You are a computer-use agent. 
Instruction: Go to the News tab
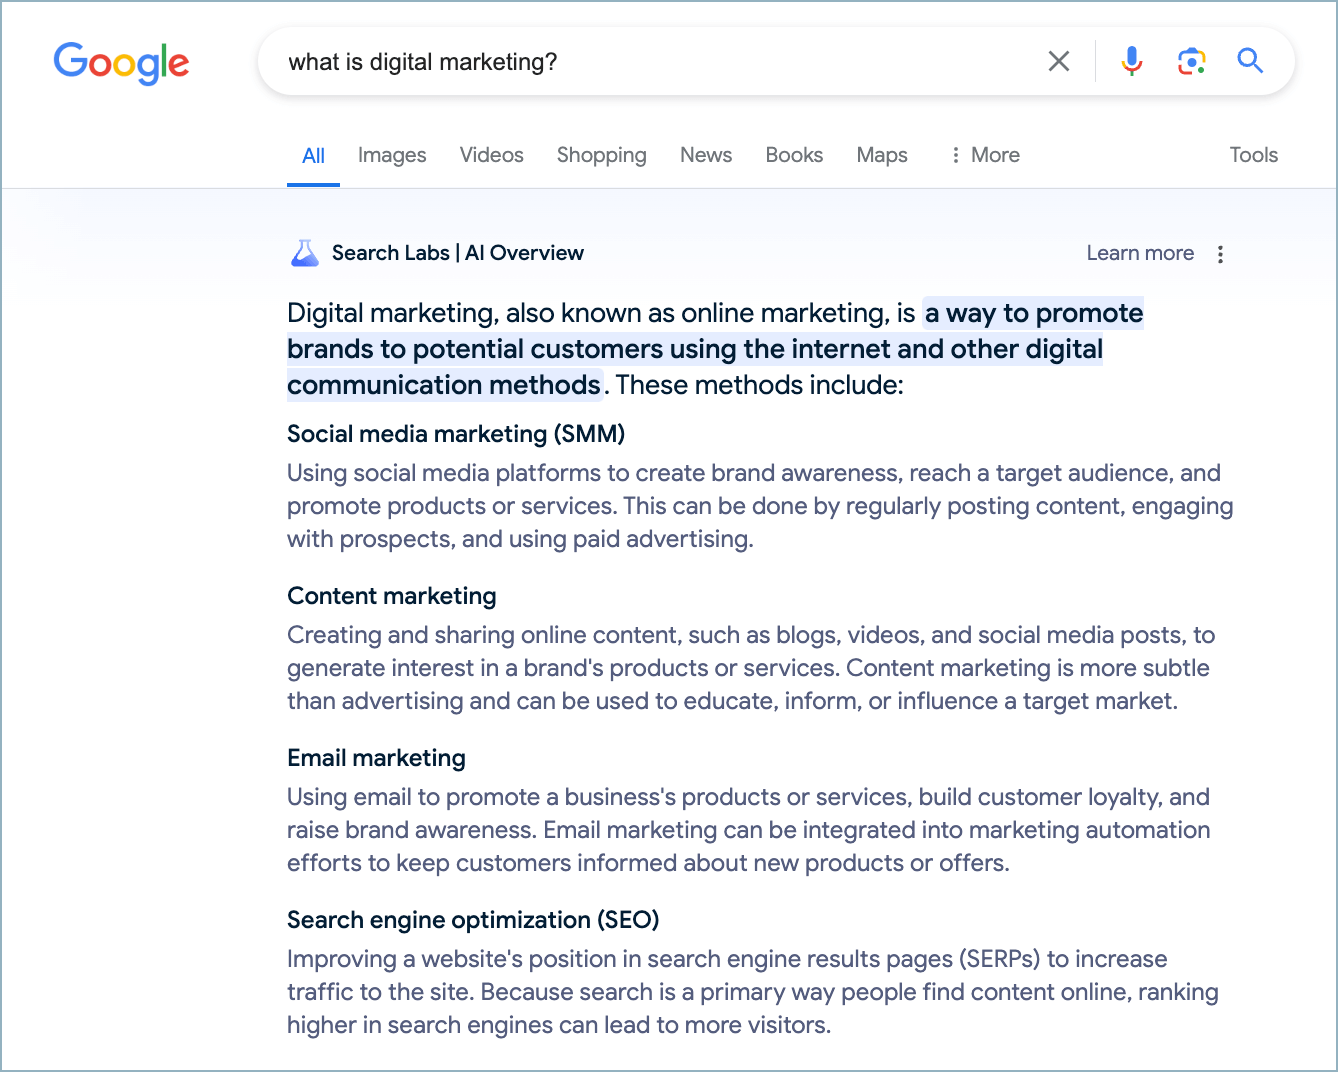[706, 155]
